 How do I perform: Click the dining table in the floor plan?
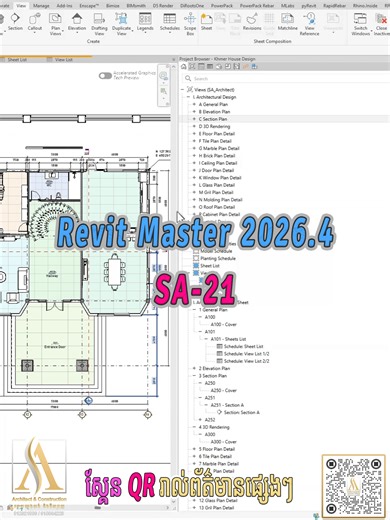click(115, 272)
